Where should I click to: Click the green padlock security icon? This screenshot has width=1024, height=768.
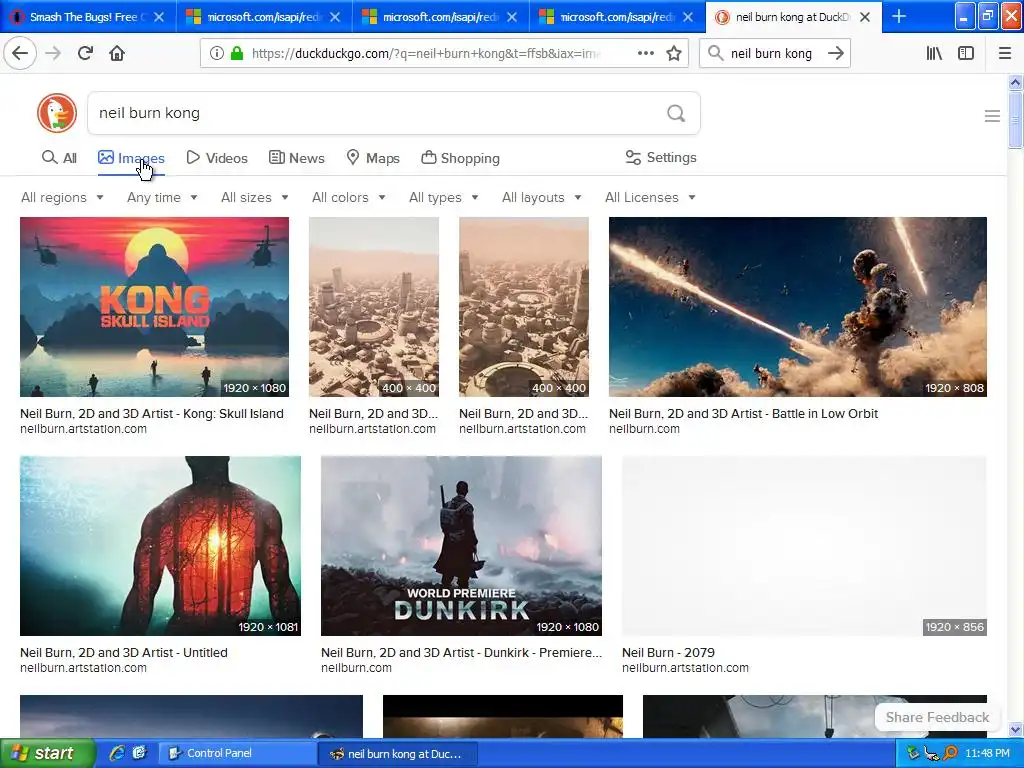[x=236, y=54]
